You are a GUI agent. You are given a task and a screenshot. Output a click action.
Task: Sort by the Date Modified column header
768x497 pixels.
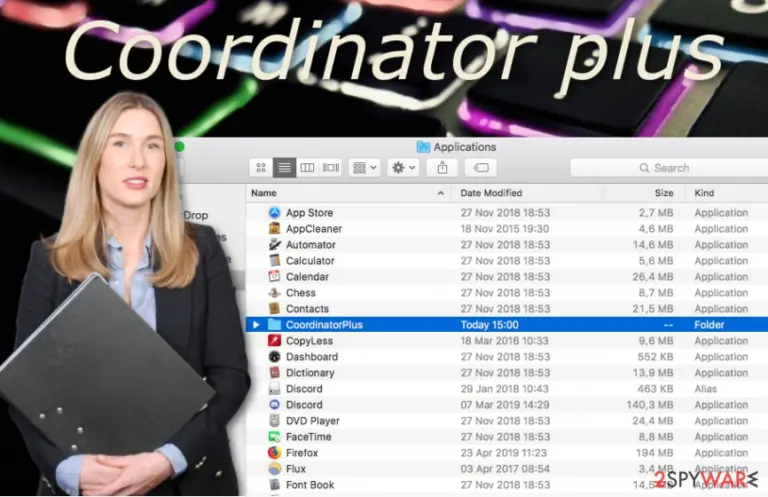point(491,193)
